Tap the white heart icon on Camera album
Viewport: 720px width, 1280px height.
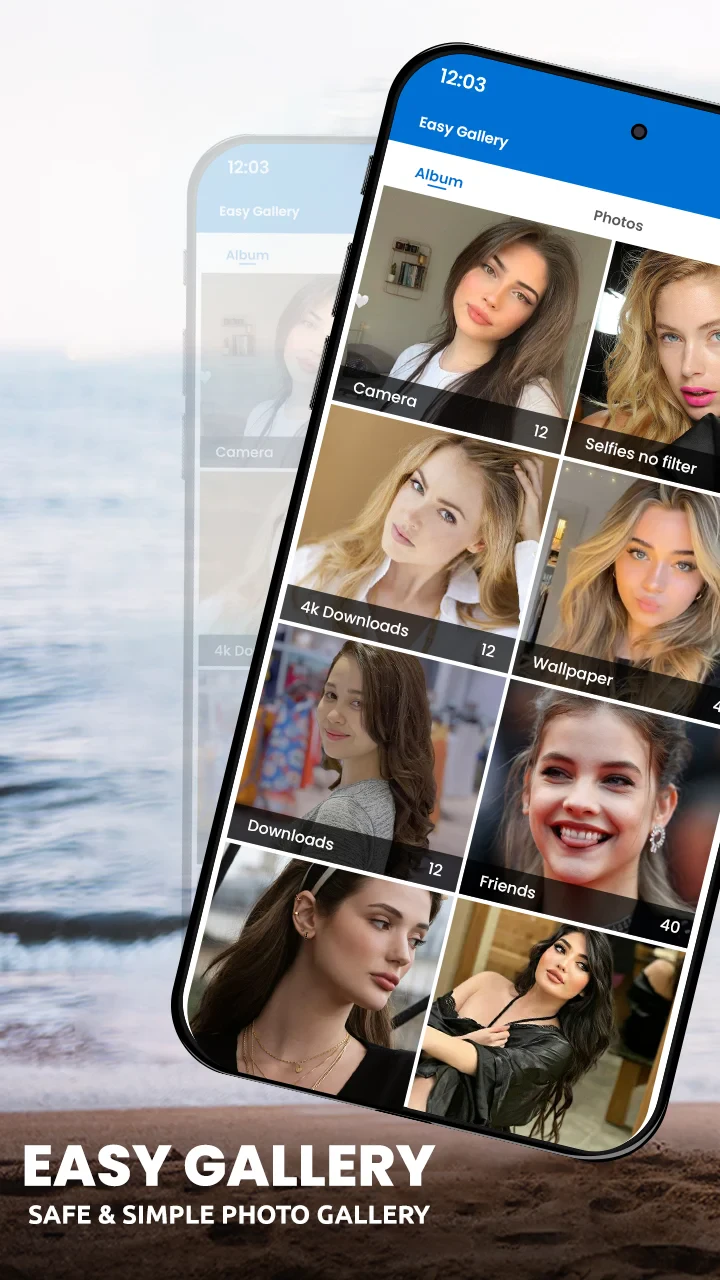click(x=362, y=300)
